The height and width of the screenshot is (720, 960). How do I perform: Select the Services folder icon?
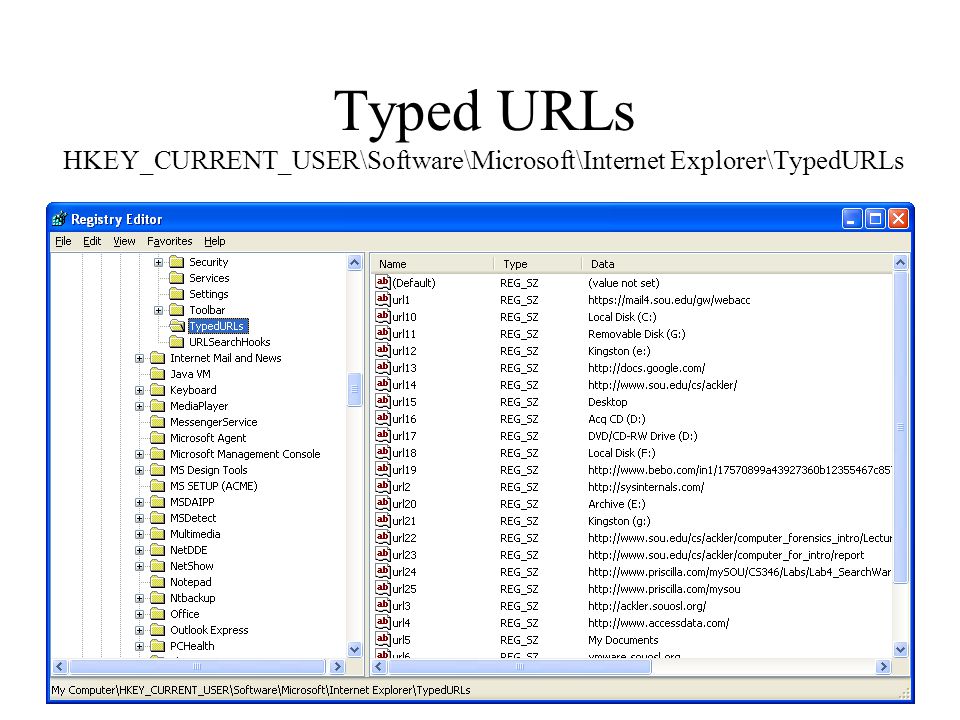(x=176, y=278)
